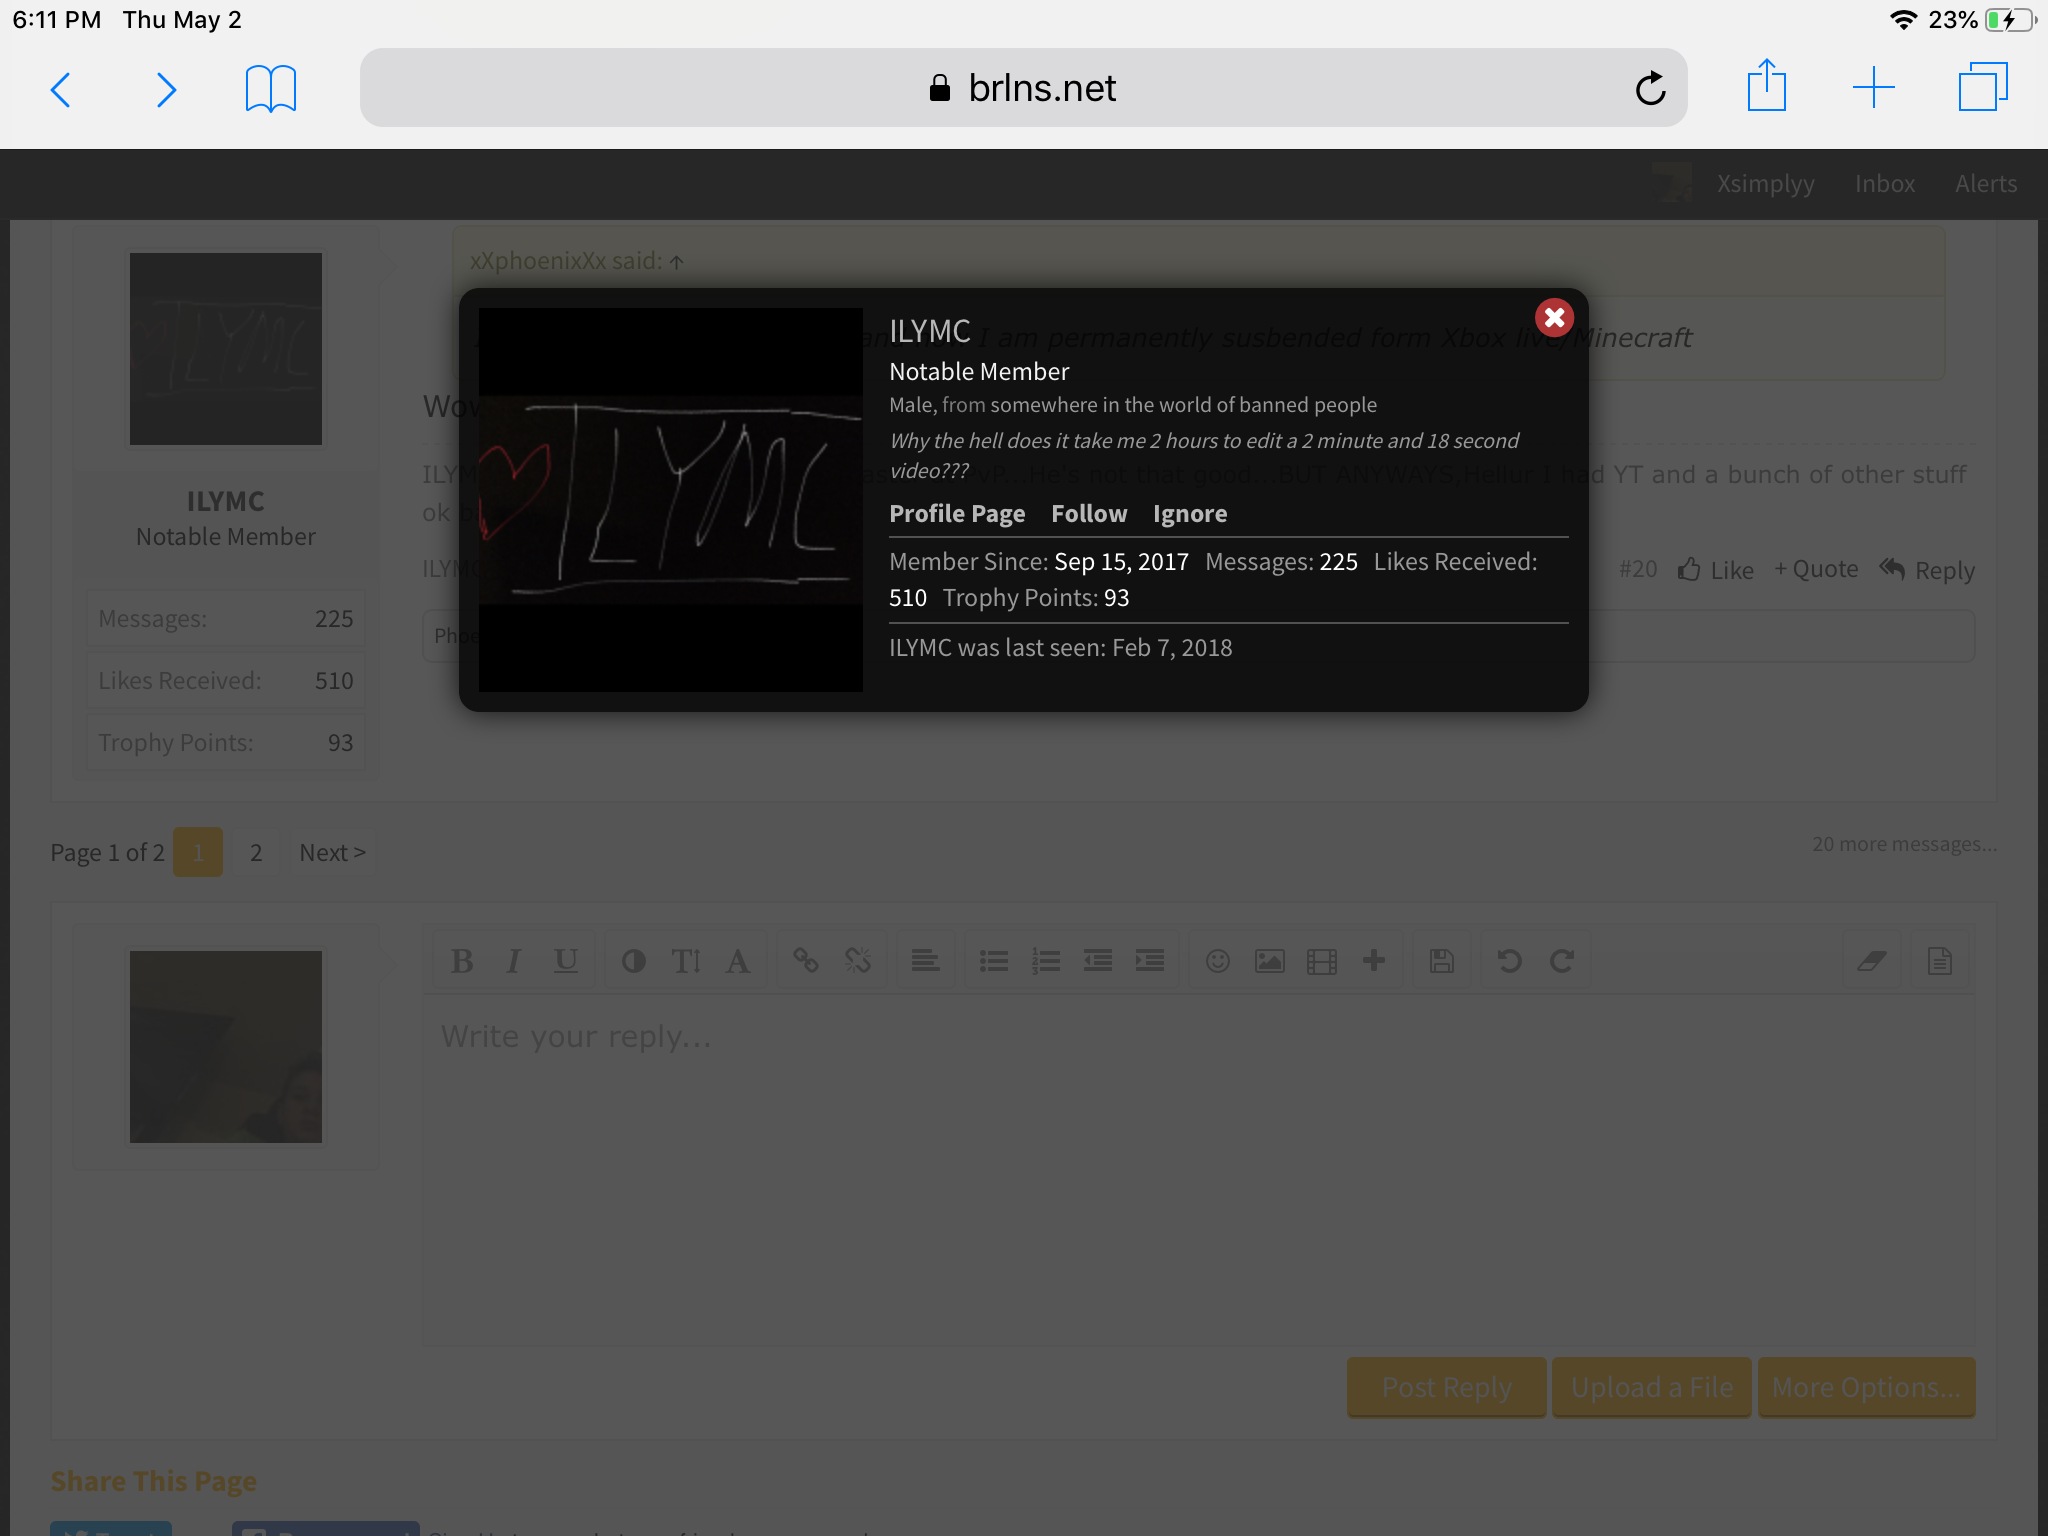Show all open Safari tabs

(x=1983, y=87)
